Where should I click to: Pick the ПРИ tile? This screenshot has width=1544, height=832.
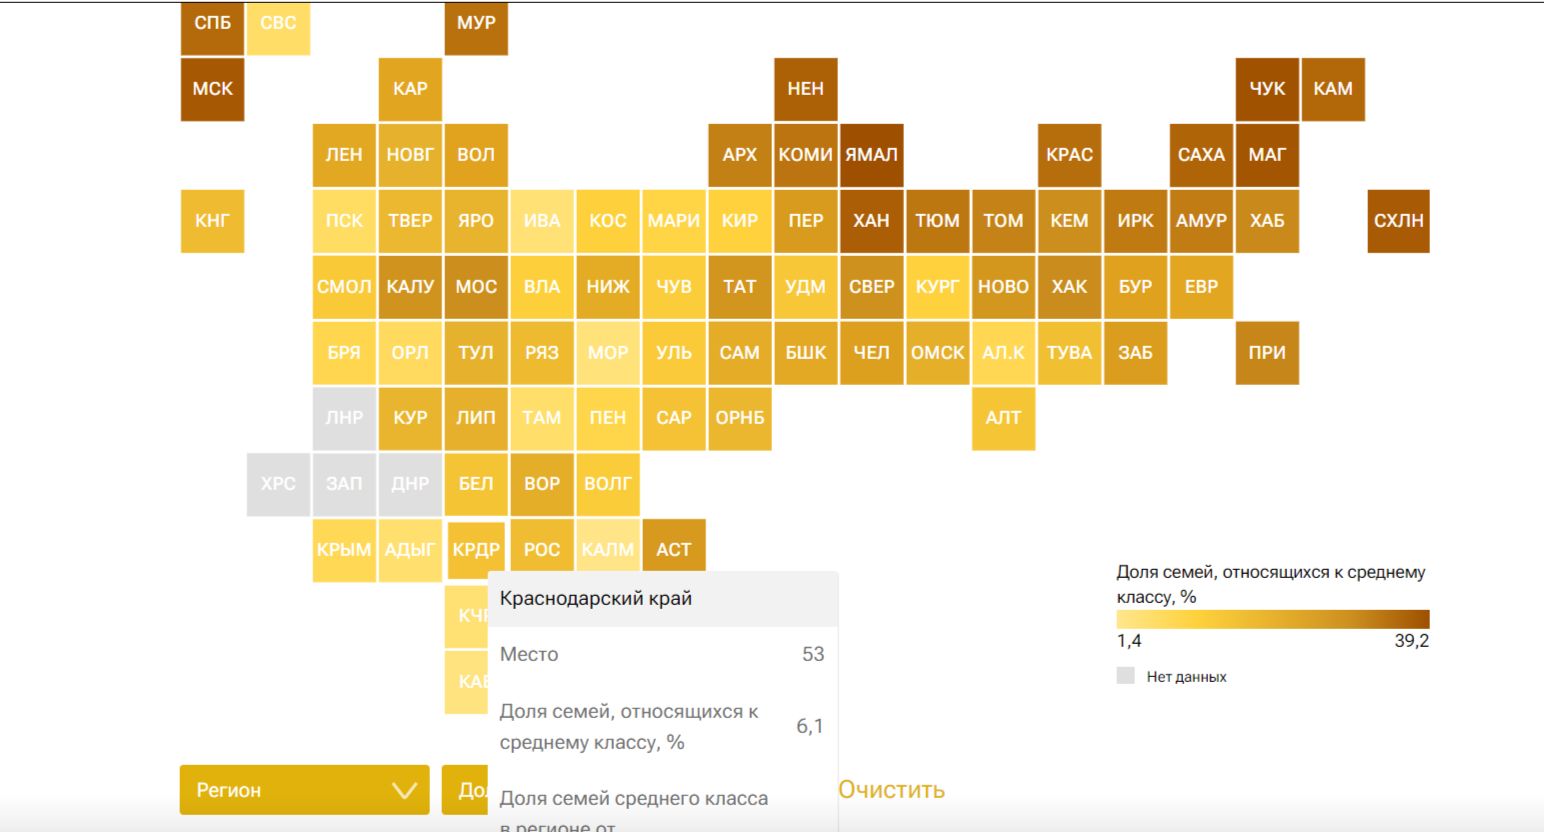click(1267, 353)
